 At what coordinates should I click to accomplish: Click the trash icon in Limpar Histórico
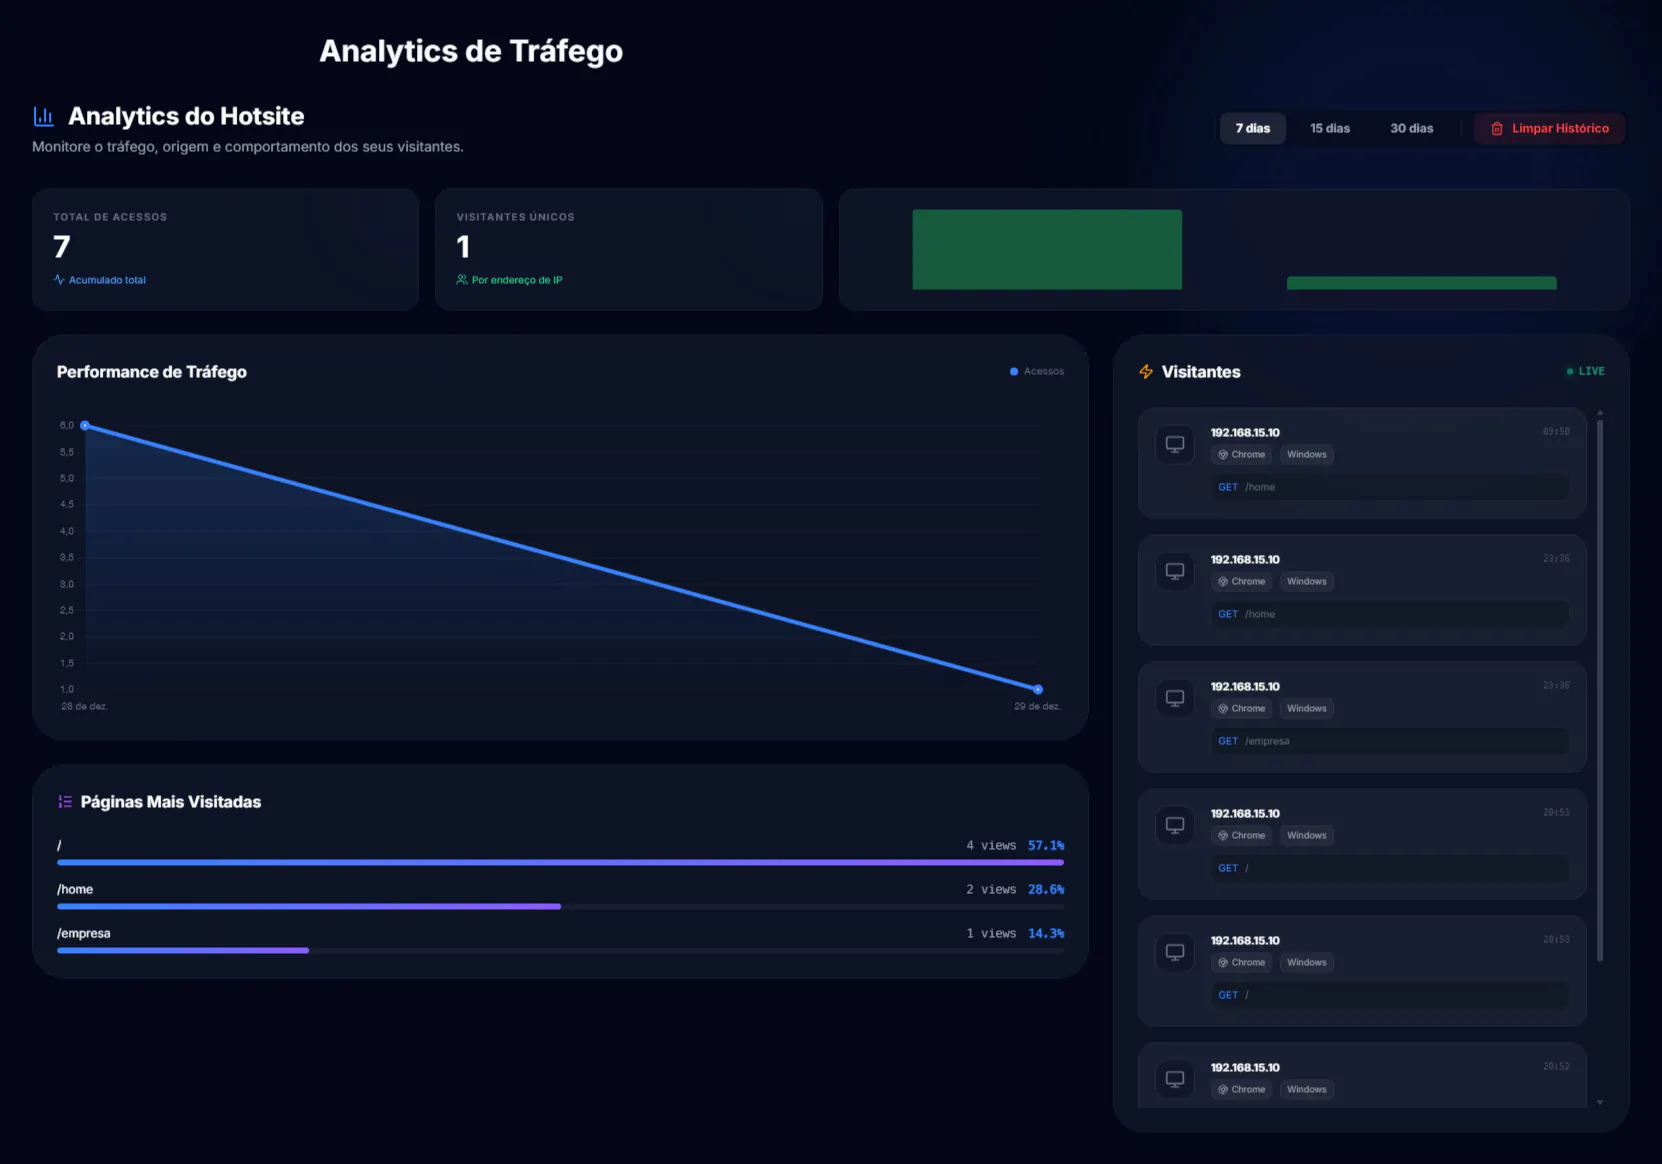[1496, 129]
